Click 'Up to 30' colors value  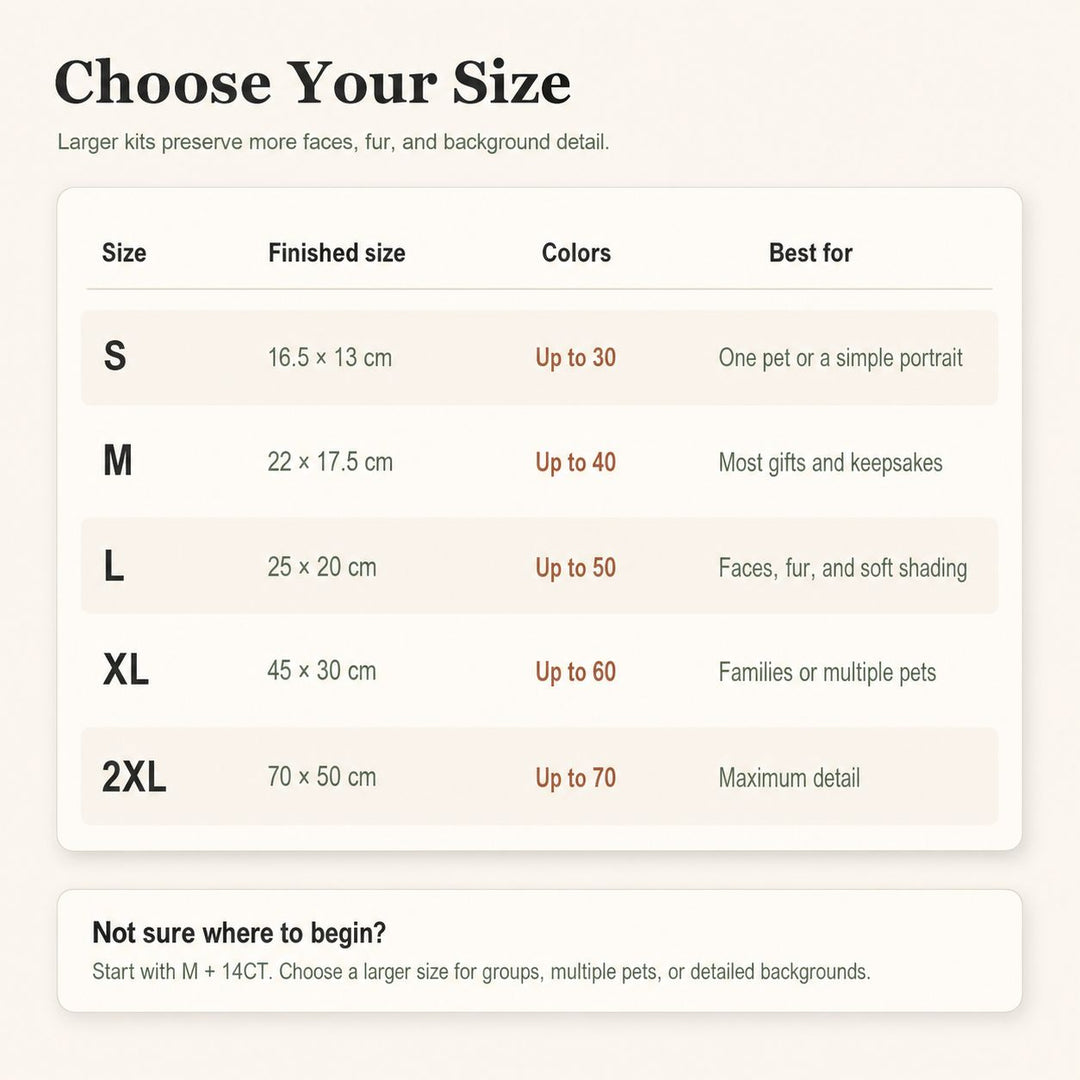click(576, 358)
